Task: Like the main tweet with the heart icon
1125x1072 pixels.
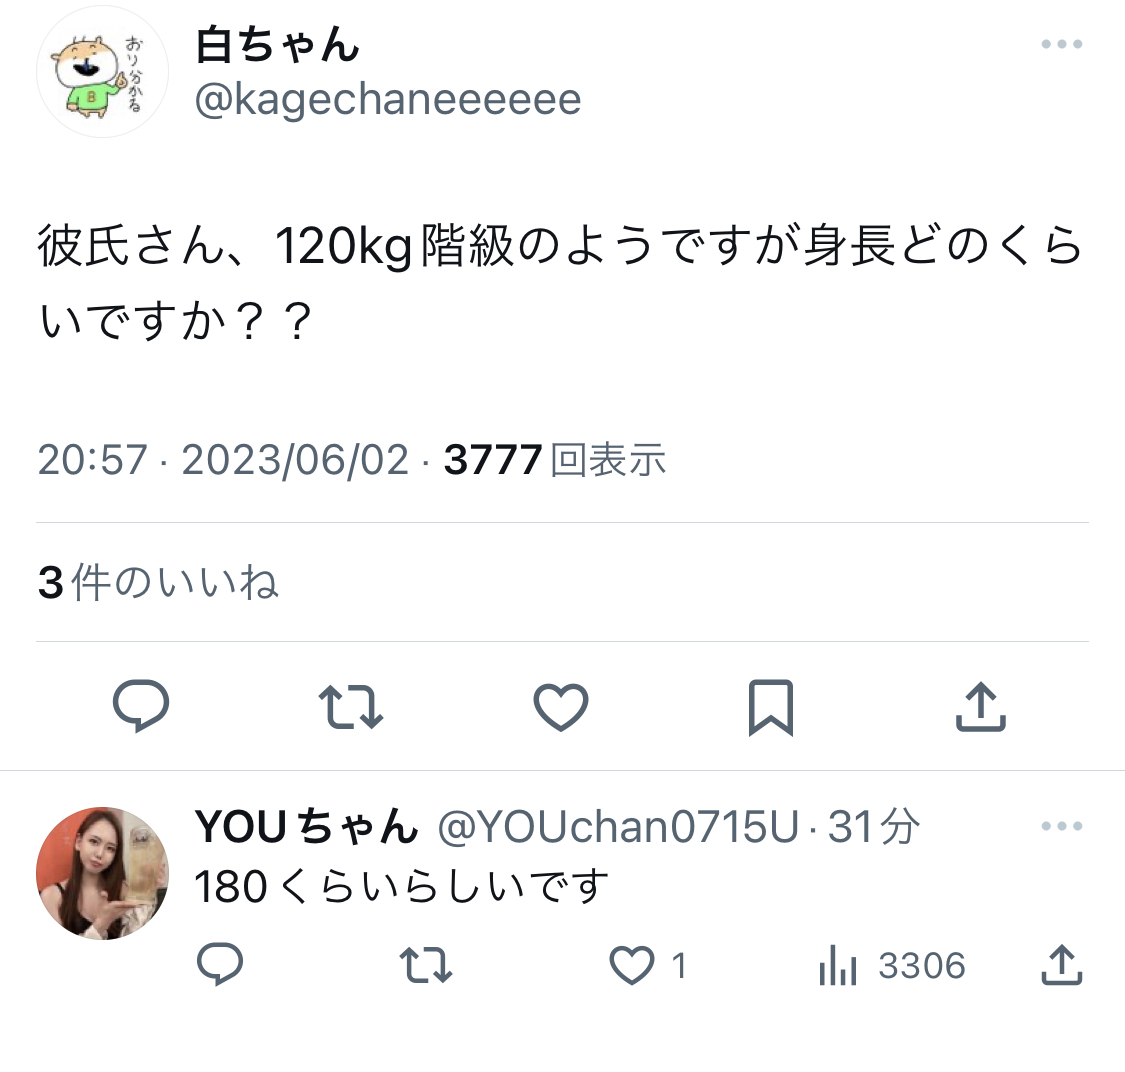Action: pyautogui.click(x=560, y=707)
